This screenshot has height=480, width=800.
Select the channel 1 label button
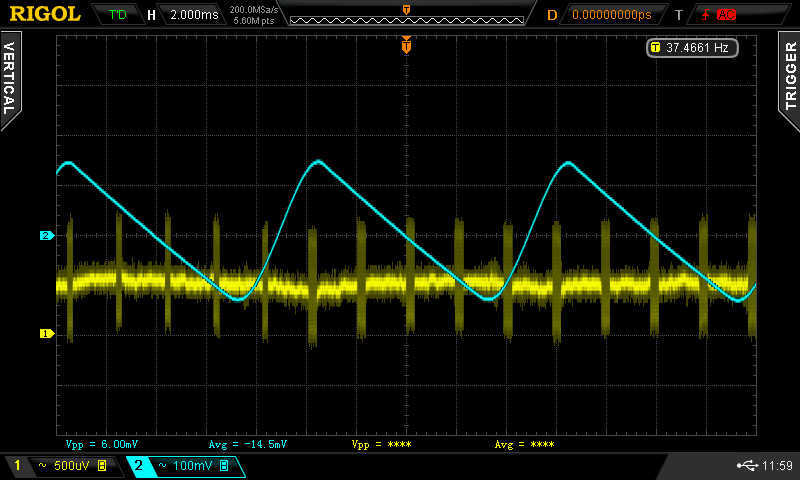point(17,465)
